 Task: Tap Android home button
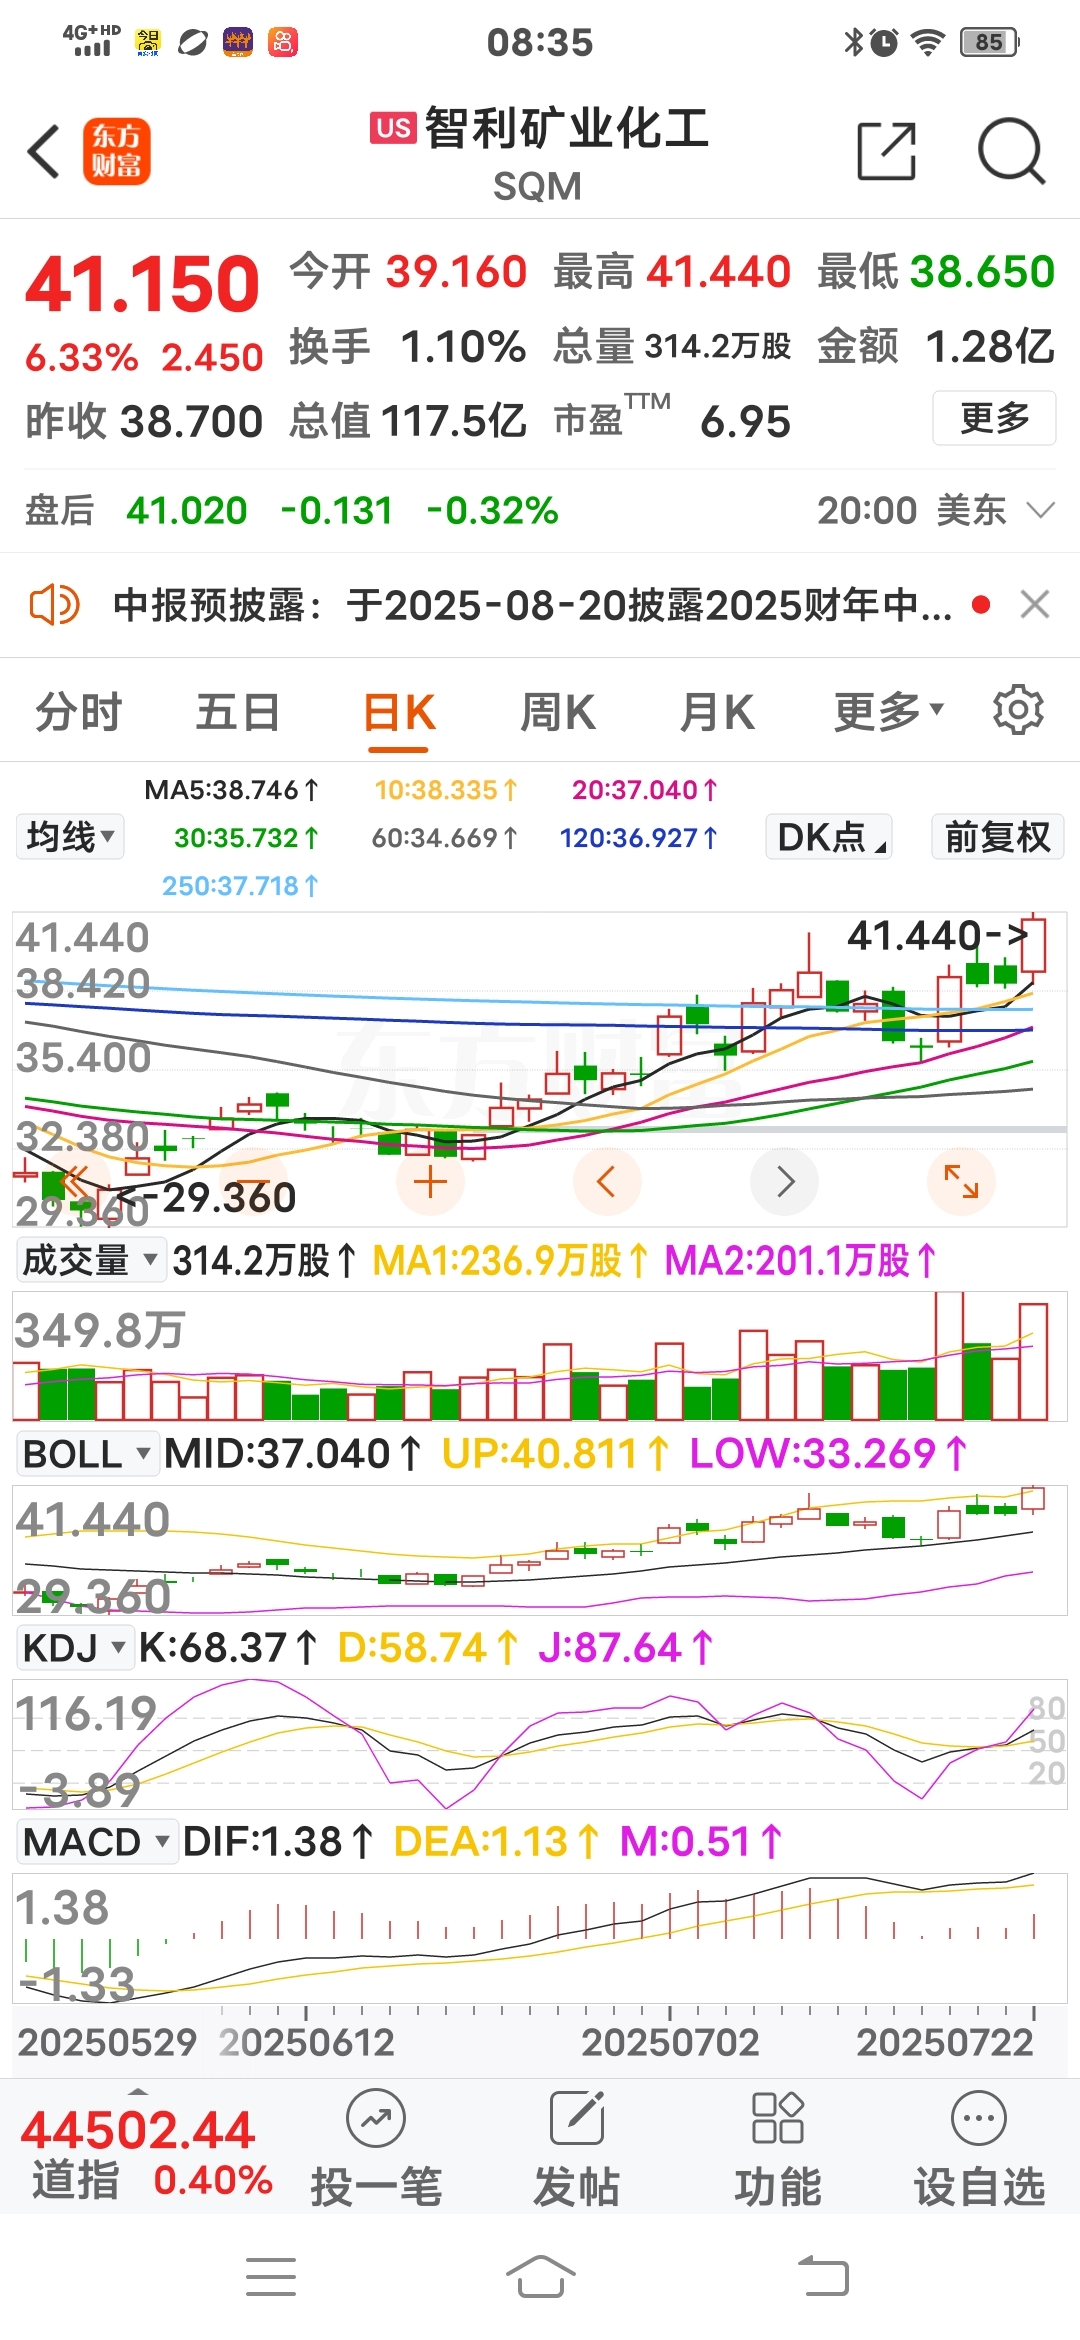[x=540, y=2276]
